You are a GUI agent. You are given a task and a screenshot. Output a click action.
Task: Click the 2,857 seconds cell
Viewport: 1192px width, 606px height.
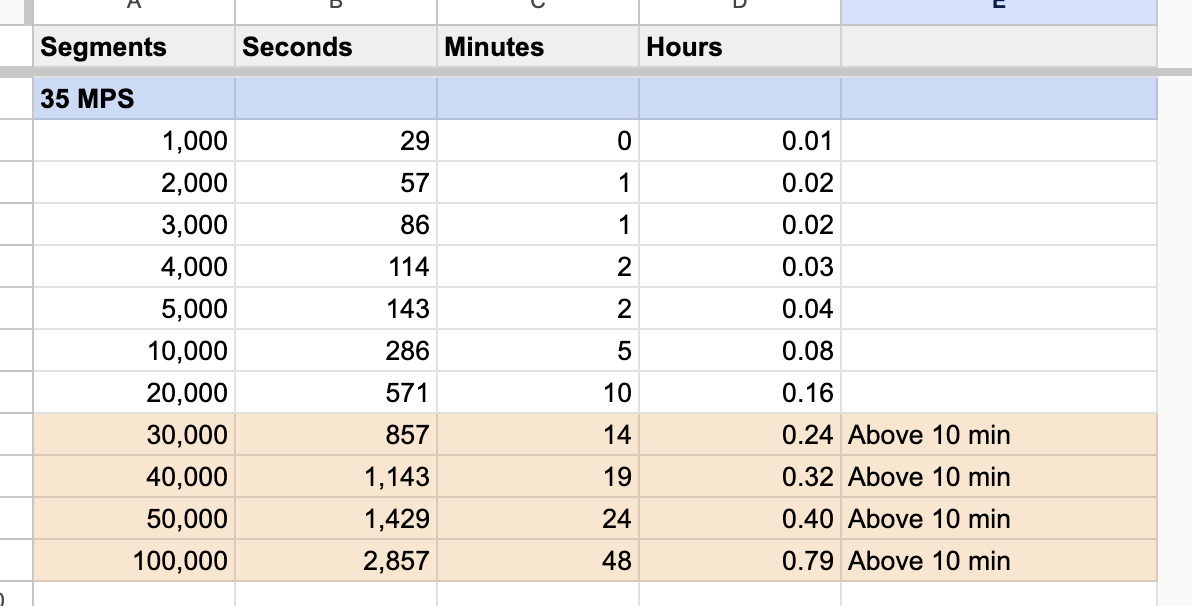point(336,561)
